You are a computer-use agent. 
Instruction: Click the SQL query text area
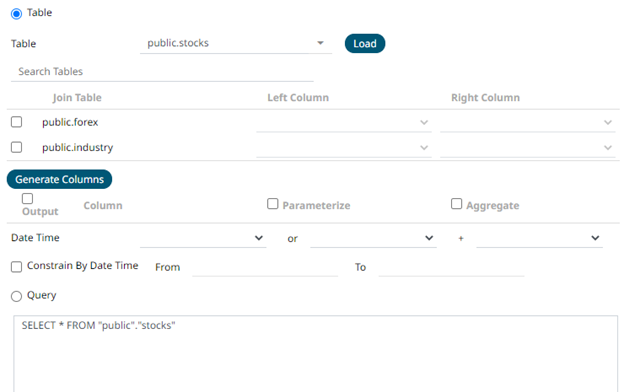[x=316, y=354]
